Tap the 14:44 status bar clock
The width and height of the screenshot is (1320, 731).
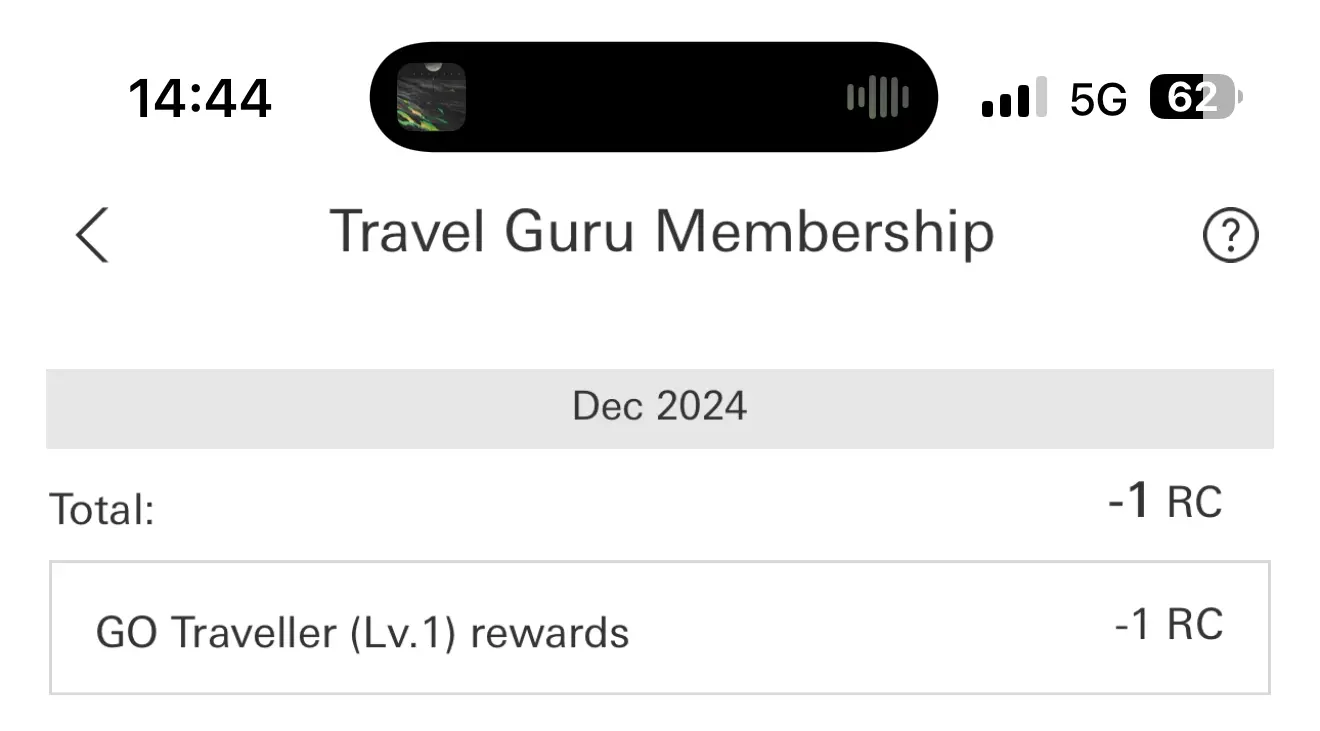point(200,99)
